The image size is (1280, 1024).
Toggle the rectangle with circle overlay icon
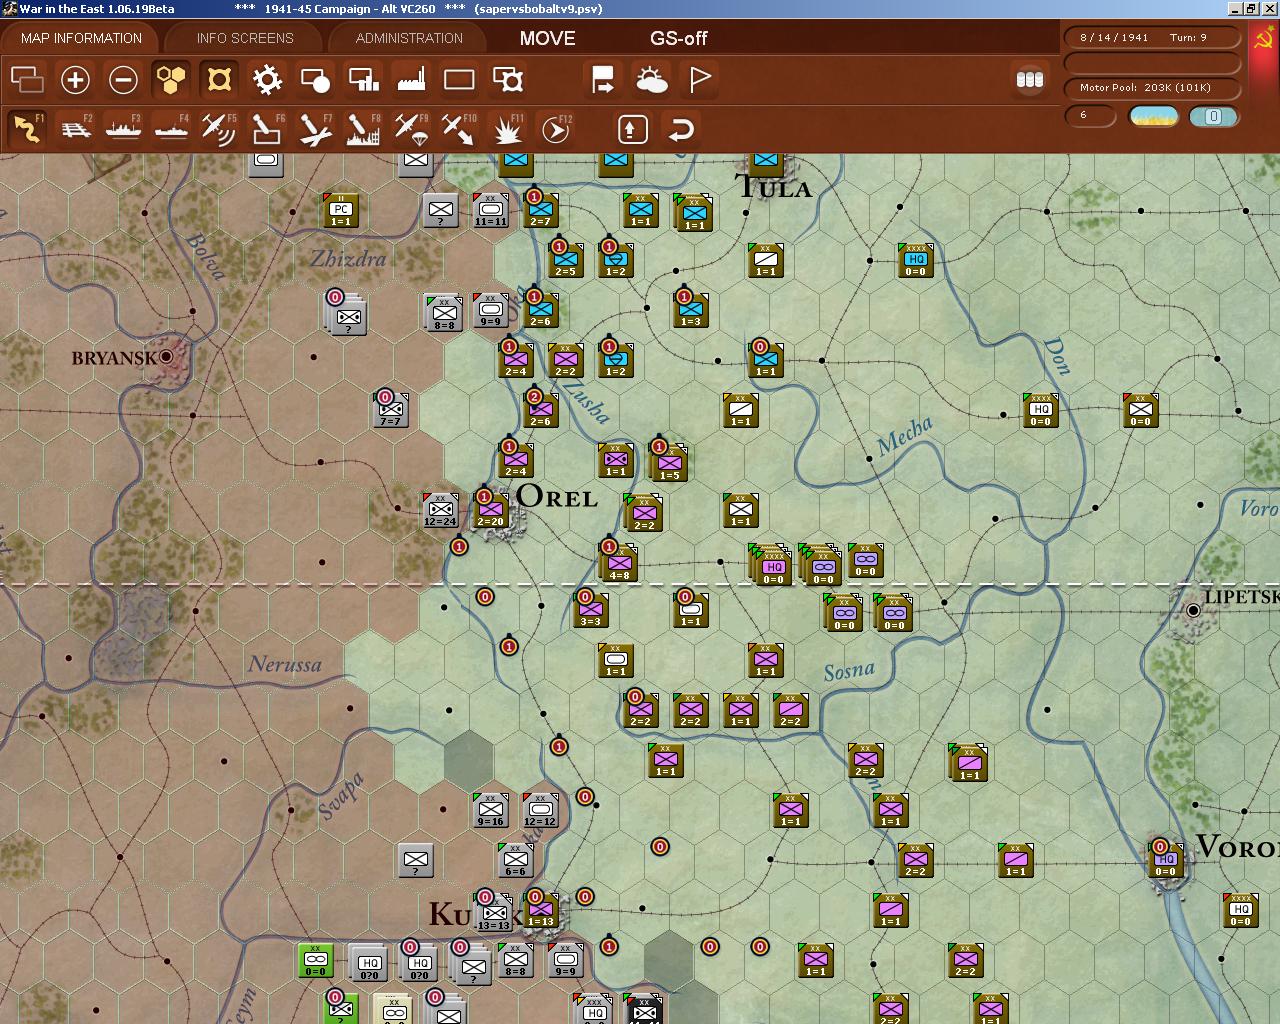(x=315, y=79)
